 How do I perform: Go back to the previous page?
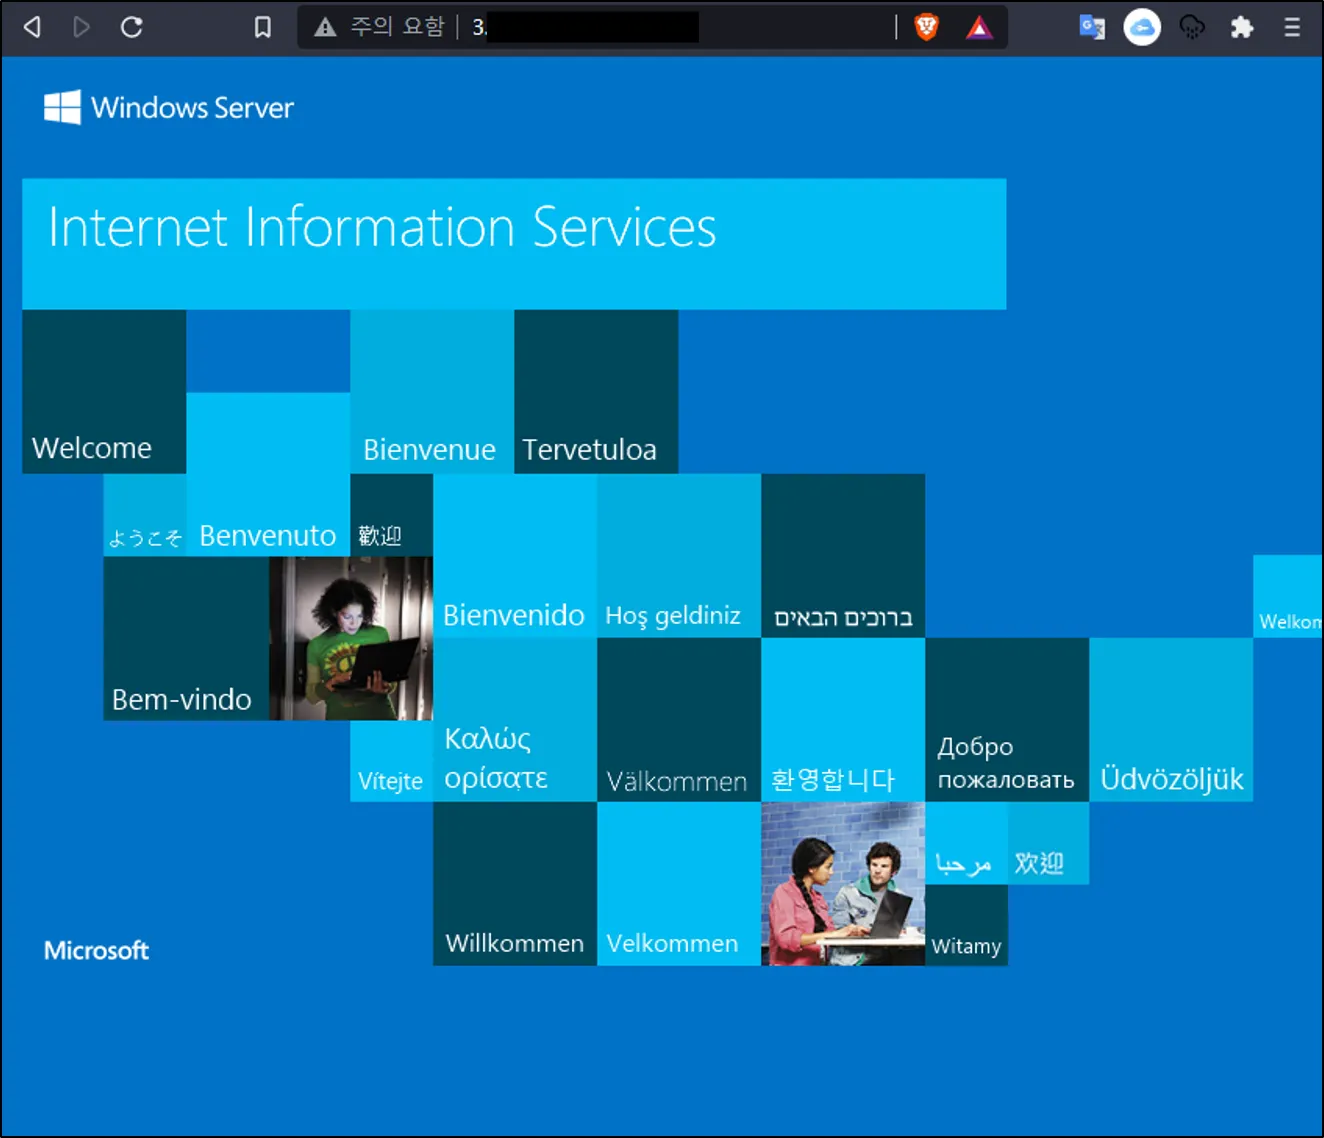click(32, 27)
